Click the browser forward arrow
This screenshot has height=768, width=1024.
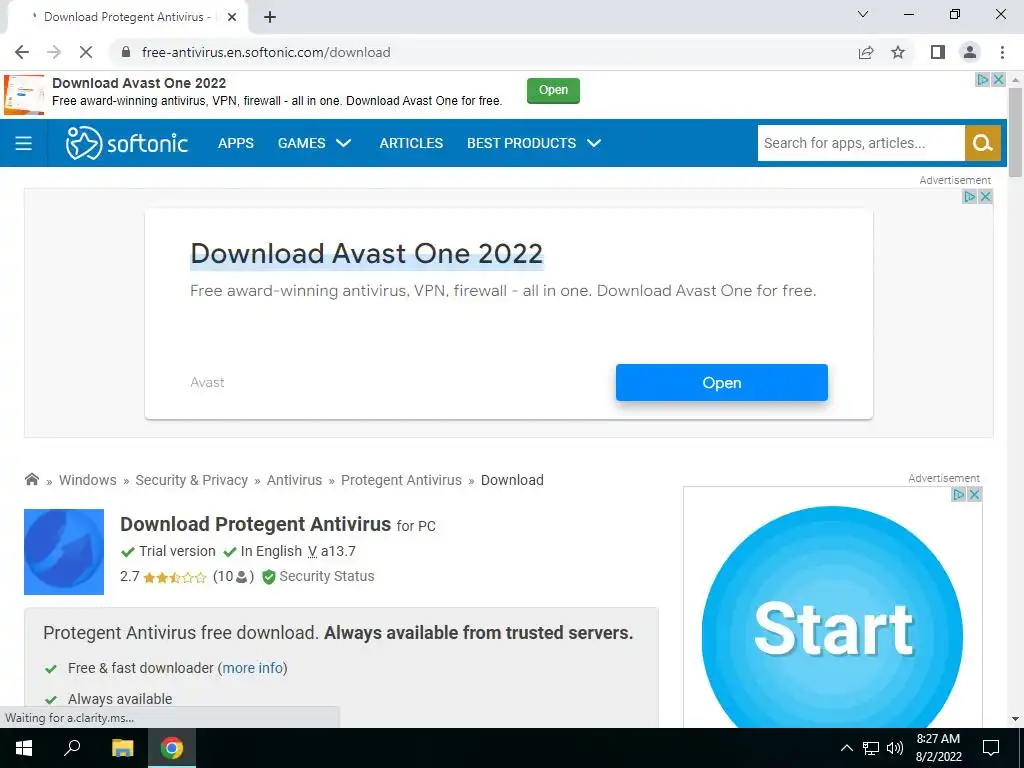(x=54, y=52)
